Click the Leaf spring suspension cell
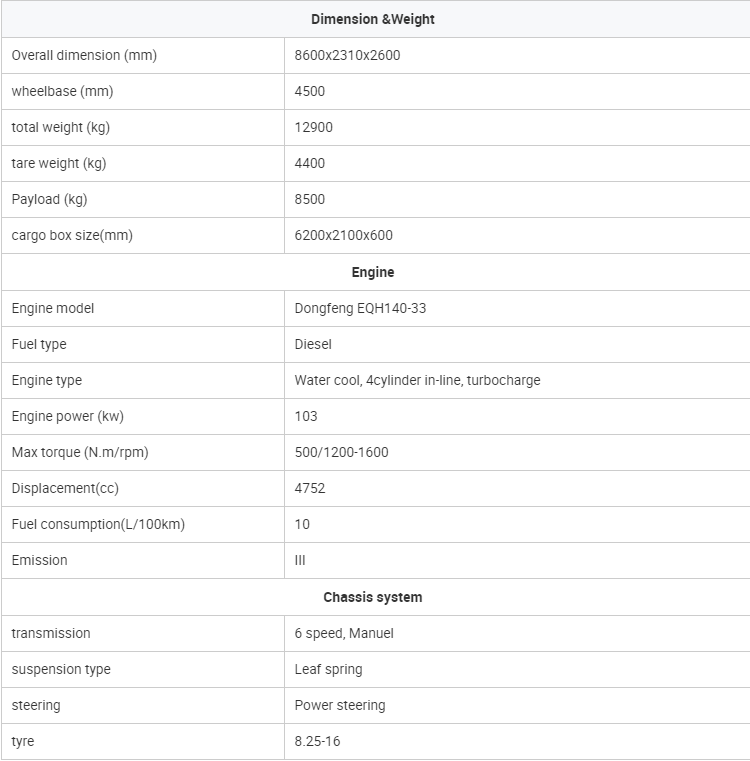The width and height of the screenshot is (750, 761). [517, 669]
